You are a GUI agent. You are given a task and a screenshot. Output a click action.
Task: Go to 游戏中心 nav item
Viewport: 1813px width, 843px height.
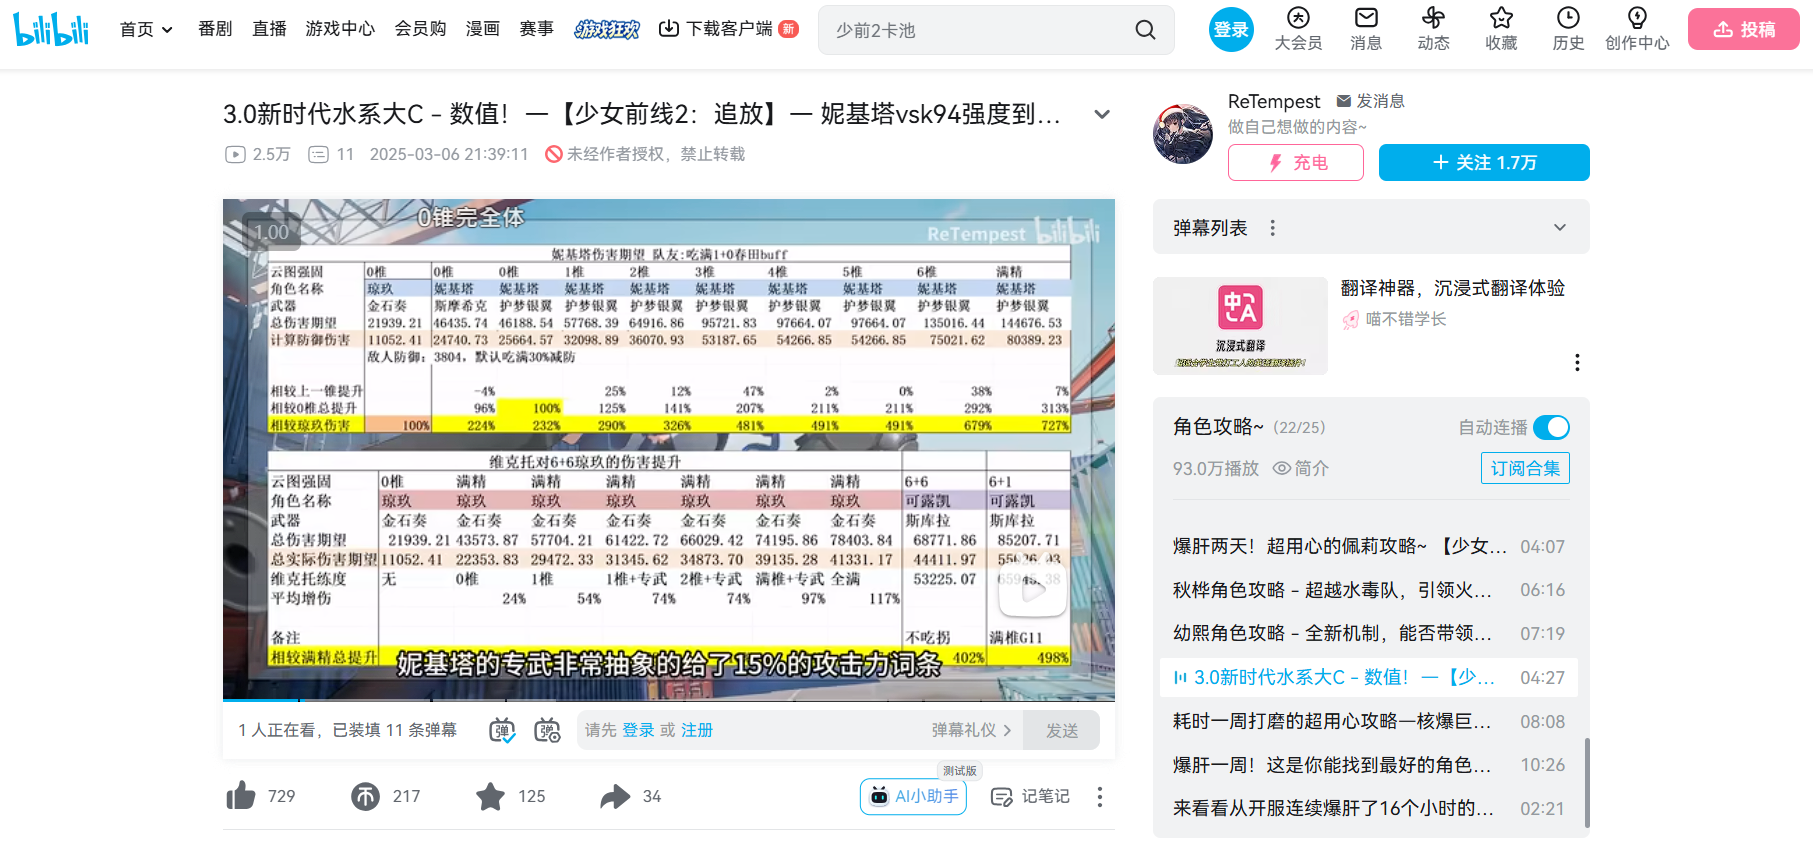click(340, 29)
